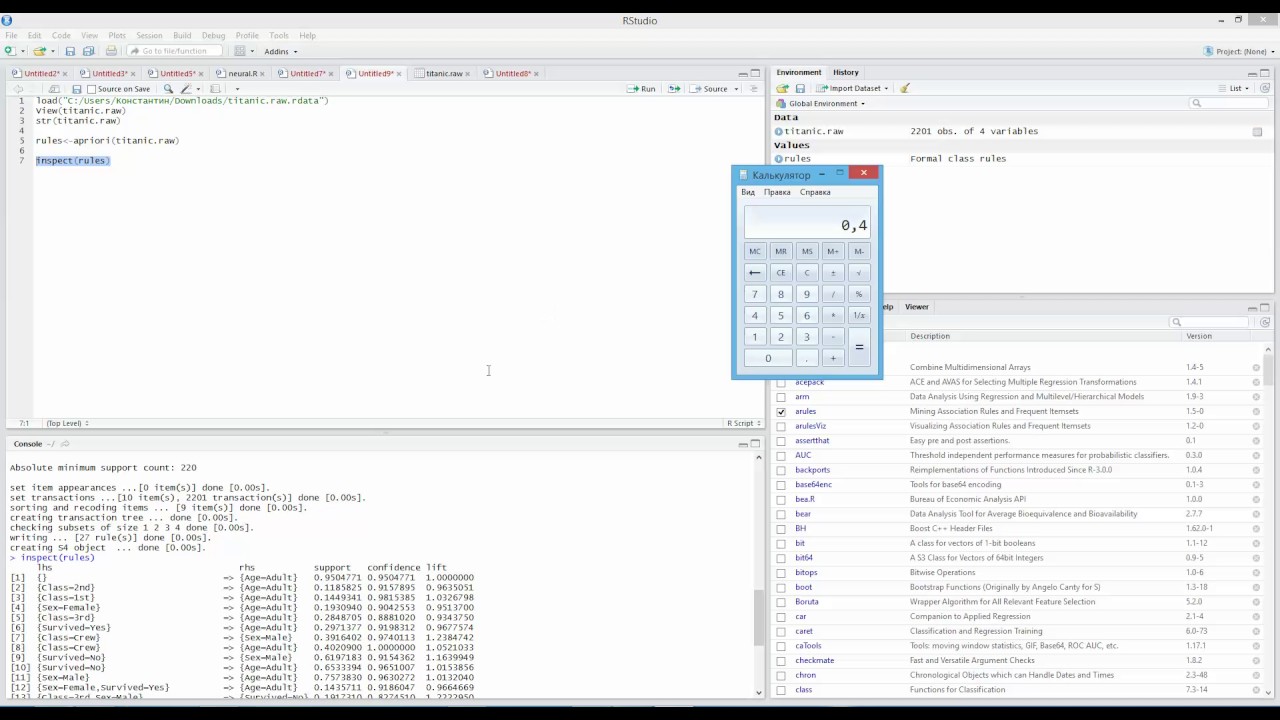The image size is (1280, 720).
Task: Check the AUC package checkbox
Action: pos(781,455)
